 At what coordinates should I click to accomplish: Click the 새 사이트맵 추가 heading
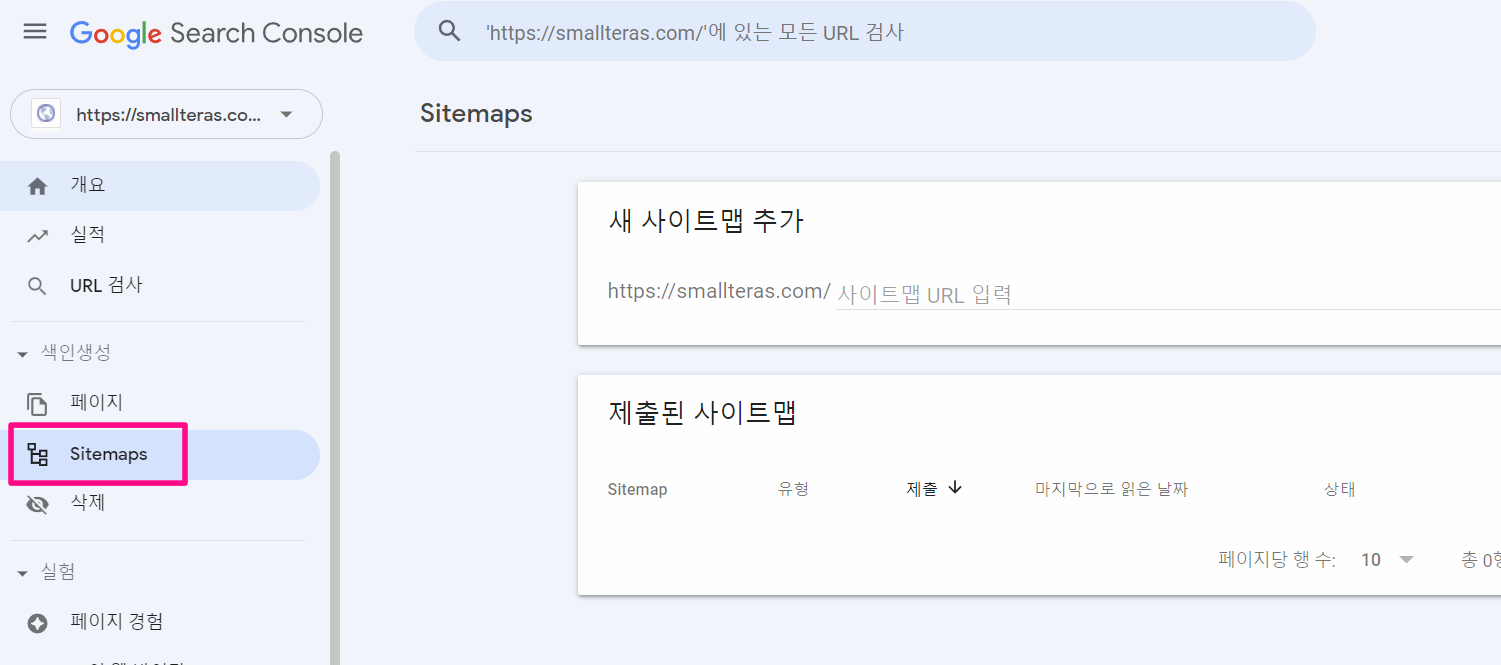[x=706, y=221]
